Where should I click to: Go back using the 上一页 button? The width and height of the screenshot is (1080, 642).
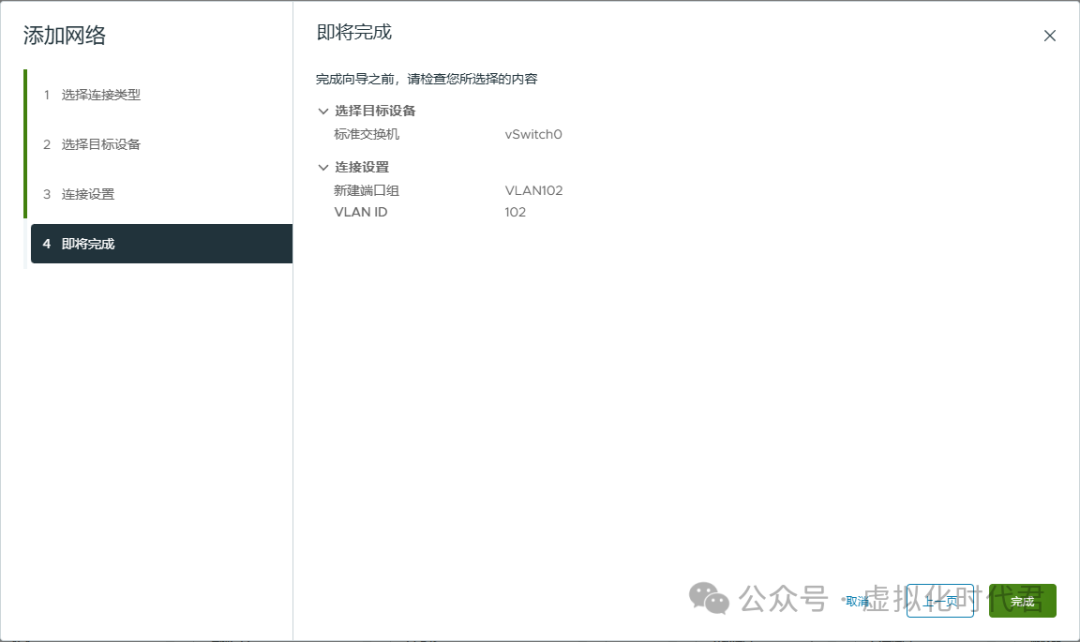(x=939, y=600)
